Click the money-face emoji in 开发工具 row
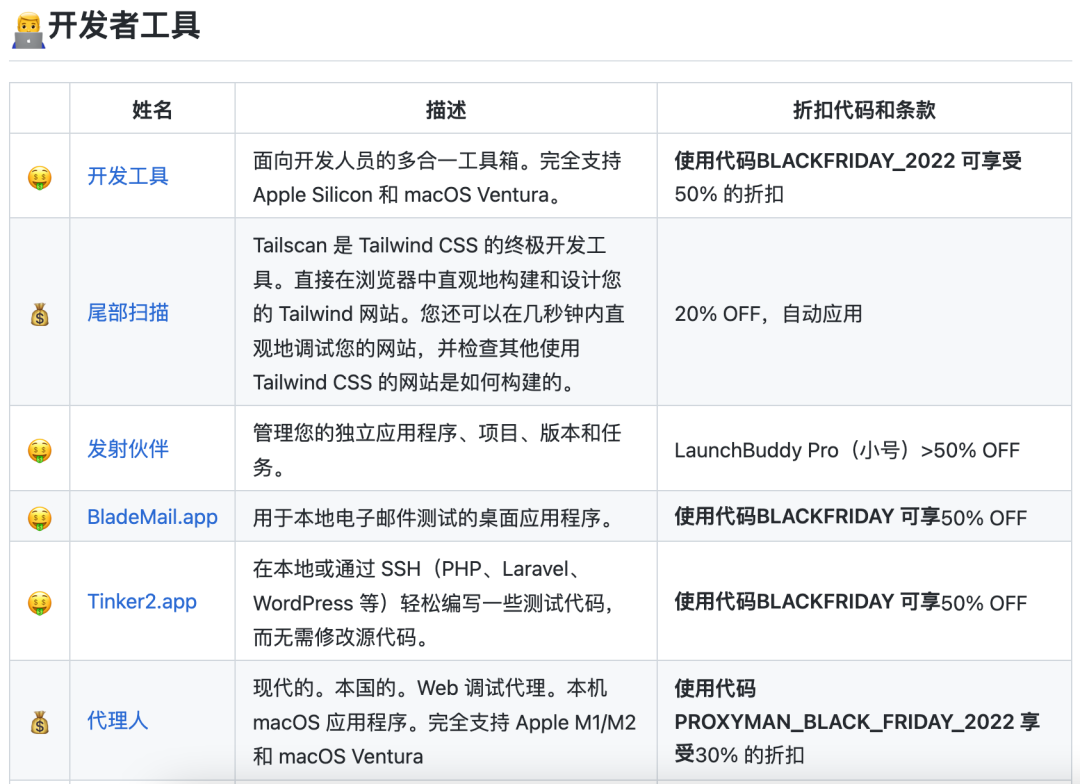 point(40,178)
